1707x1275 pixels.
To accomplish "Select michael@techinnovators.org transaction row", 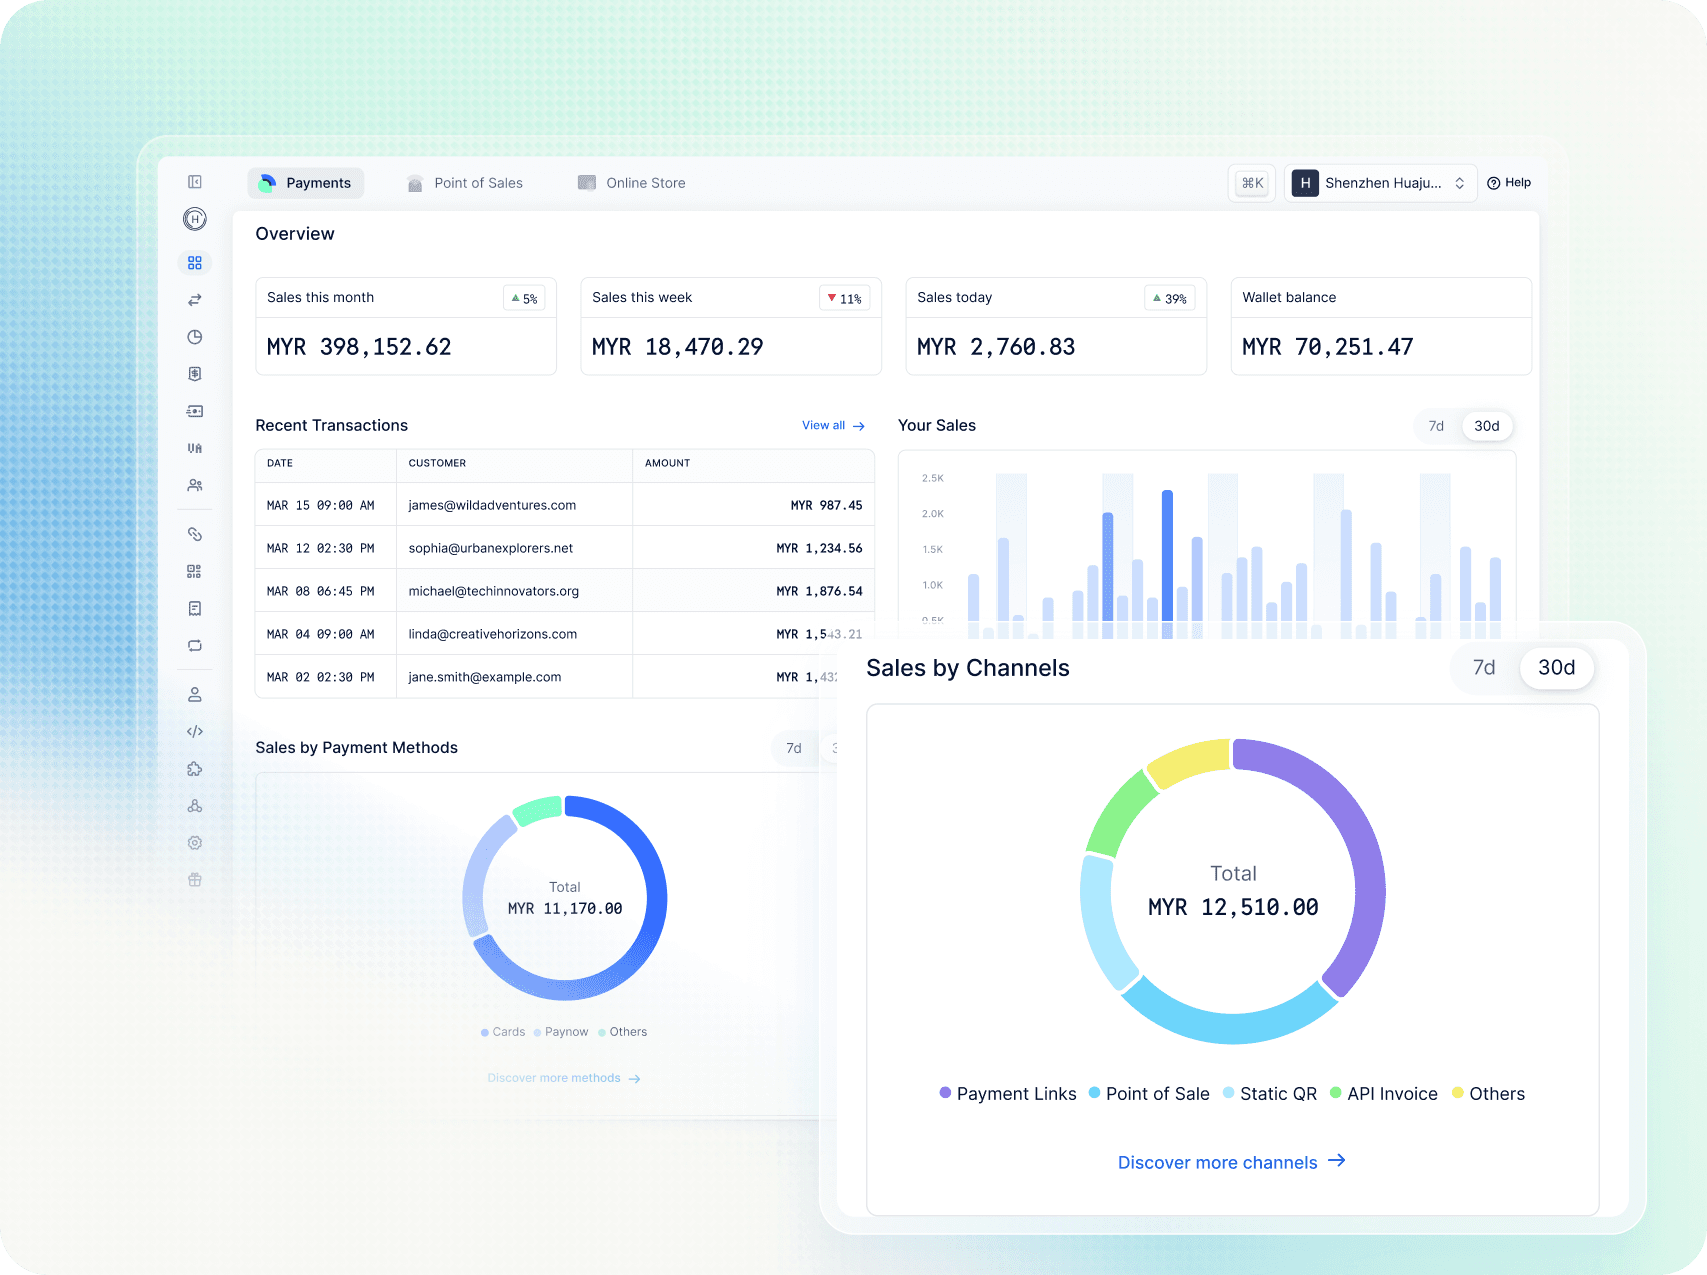I will pyautogui.click(x=565, y=591).
